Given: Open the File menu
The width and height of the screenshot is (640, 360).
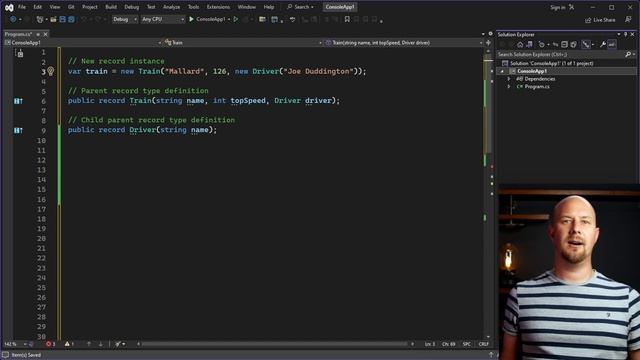Looking at the screenshot, I should (22, 7).
